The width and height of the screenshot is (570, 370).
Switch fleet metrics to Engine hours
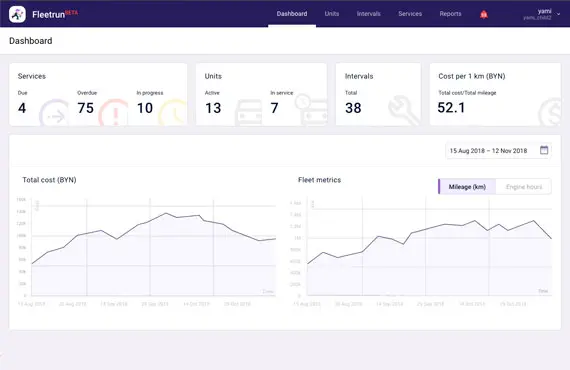click(x=523, y=187)
